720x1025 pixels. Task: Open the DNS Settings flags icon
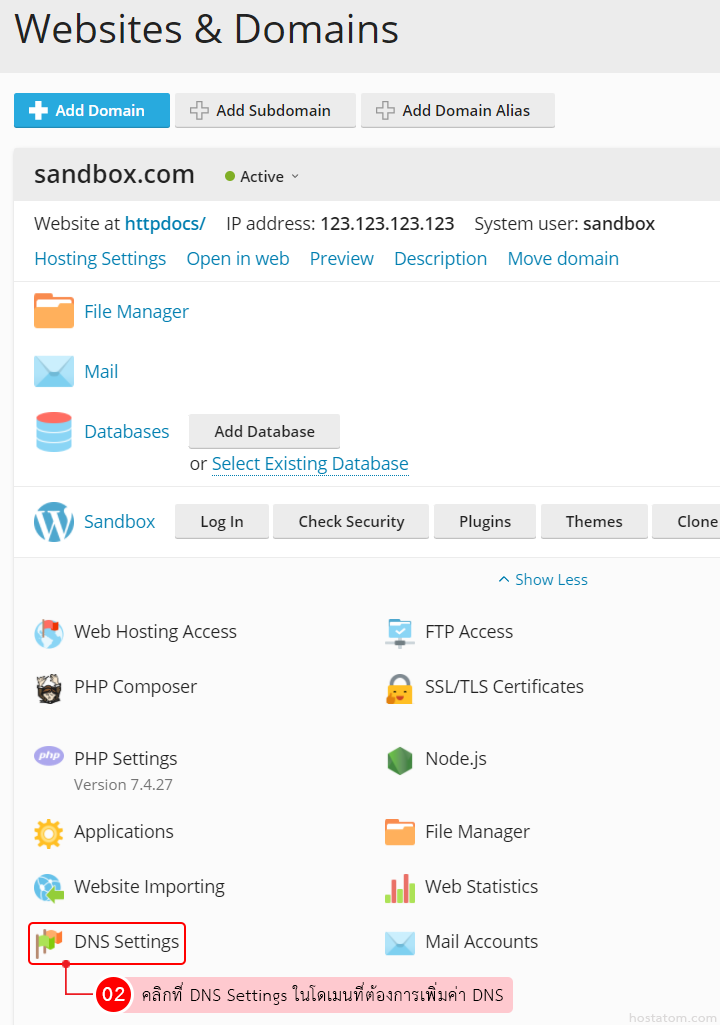click(49, 942)
